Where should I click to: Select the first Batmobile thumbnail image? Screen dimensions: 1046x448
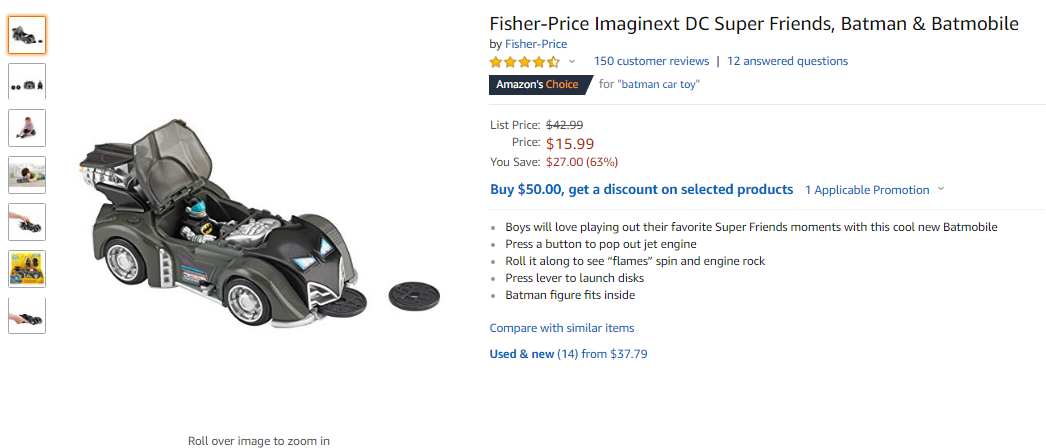coord(27,35)
